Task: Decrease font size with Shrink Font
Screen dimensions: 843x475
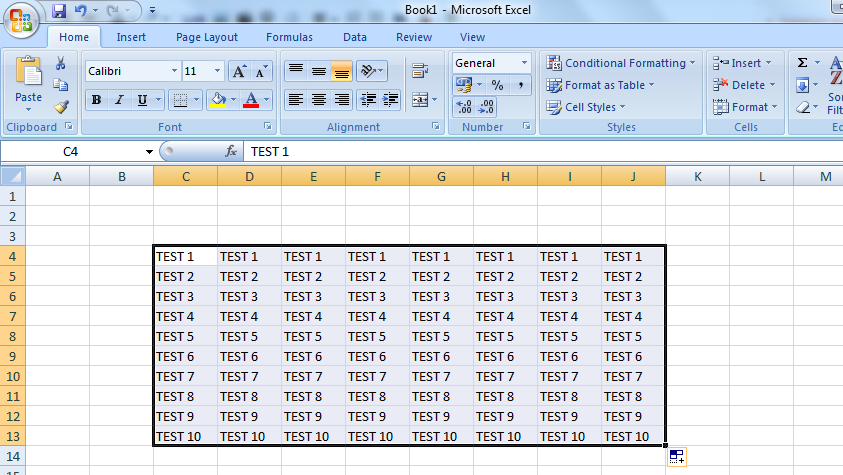Action: [261, 71]
